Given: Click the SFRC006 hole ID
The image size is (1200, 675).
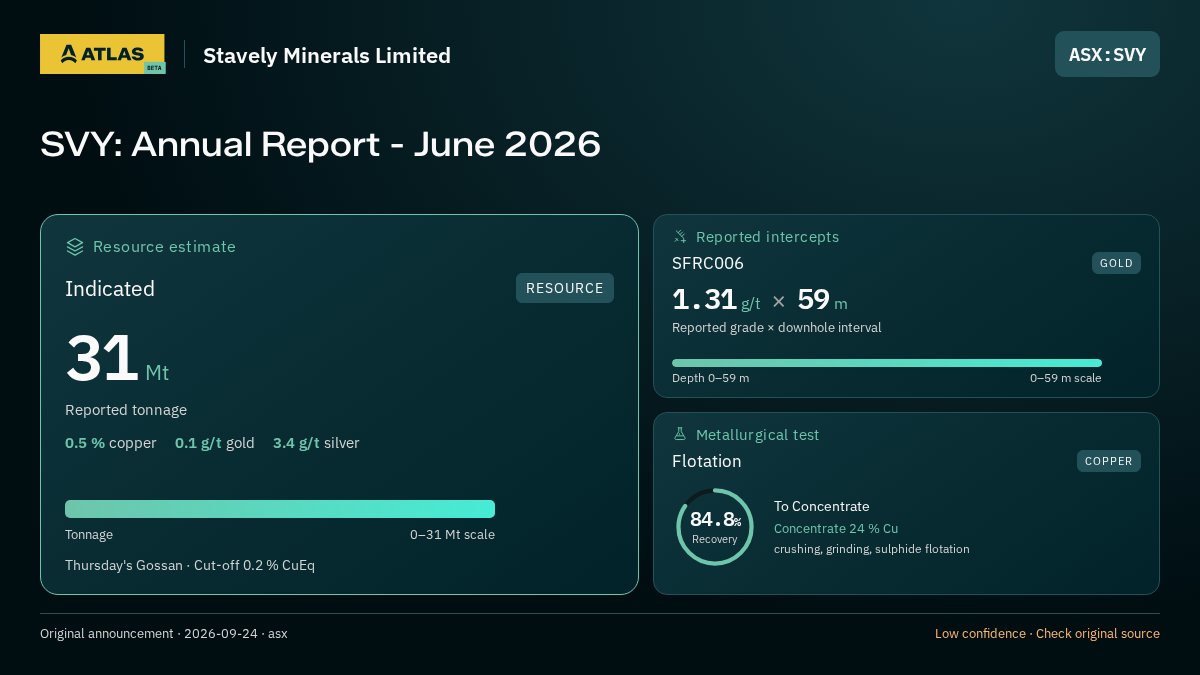Looking at the screenshot, I should coord(708,263).
